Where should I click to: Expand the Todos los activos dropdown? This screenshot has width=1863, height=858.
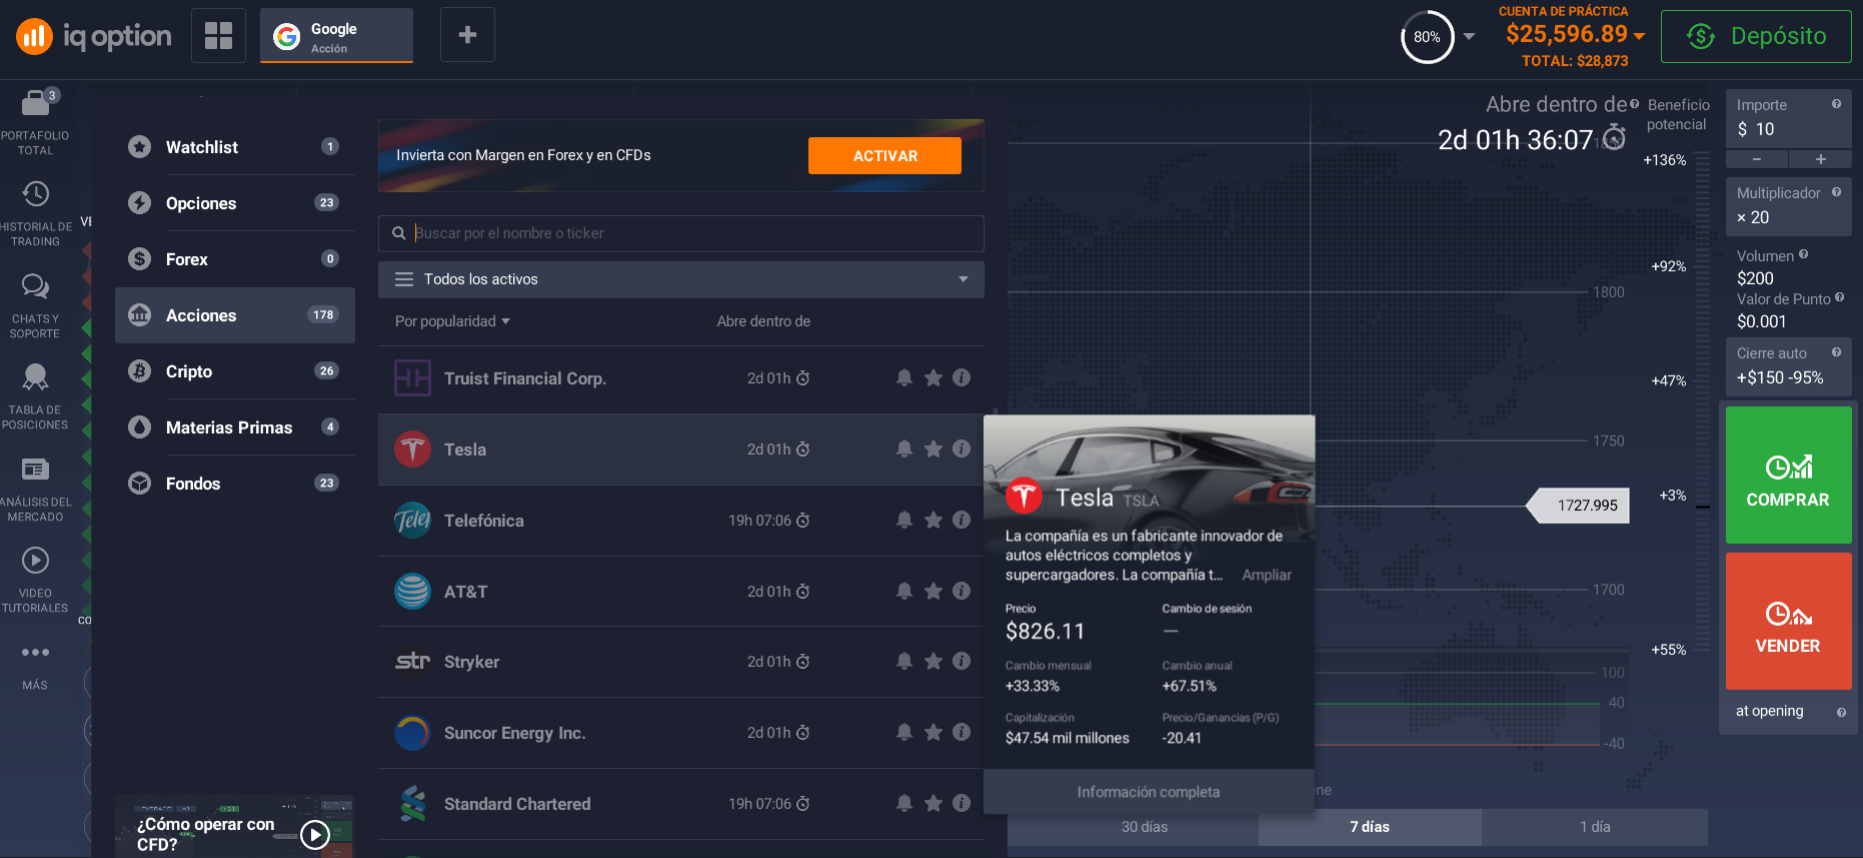(681, 279)
